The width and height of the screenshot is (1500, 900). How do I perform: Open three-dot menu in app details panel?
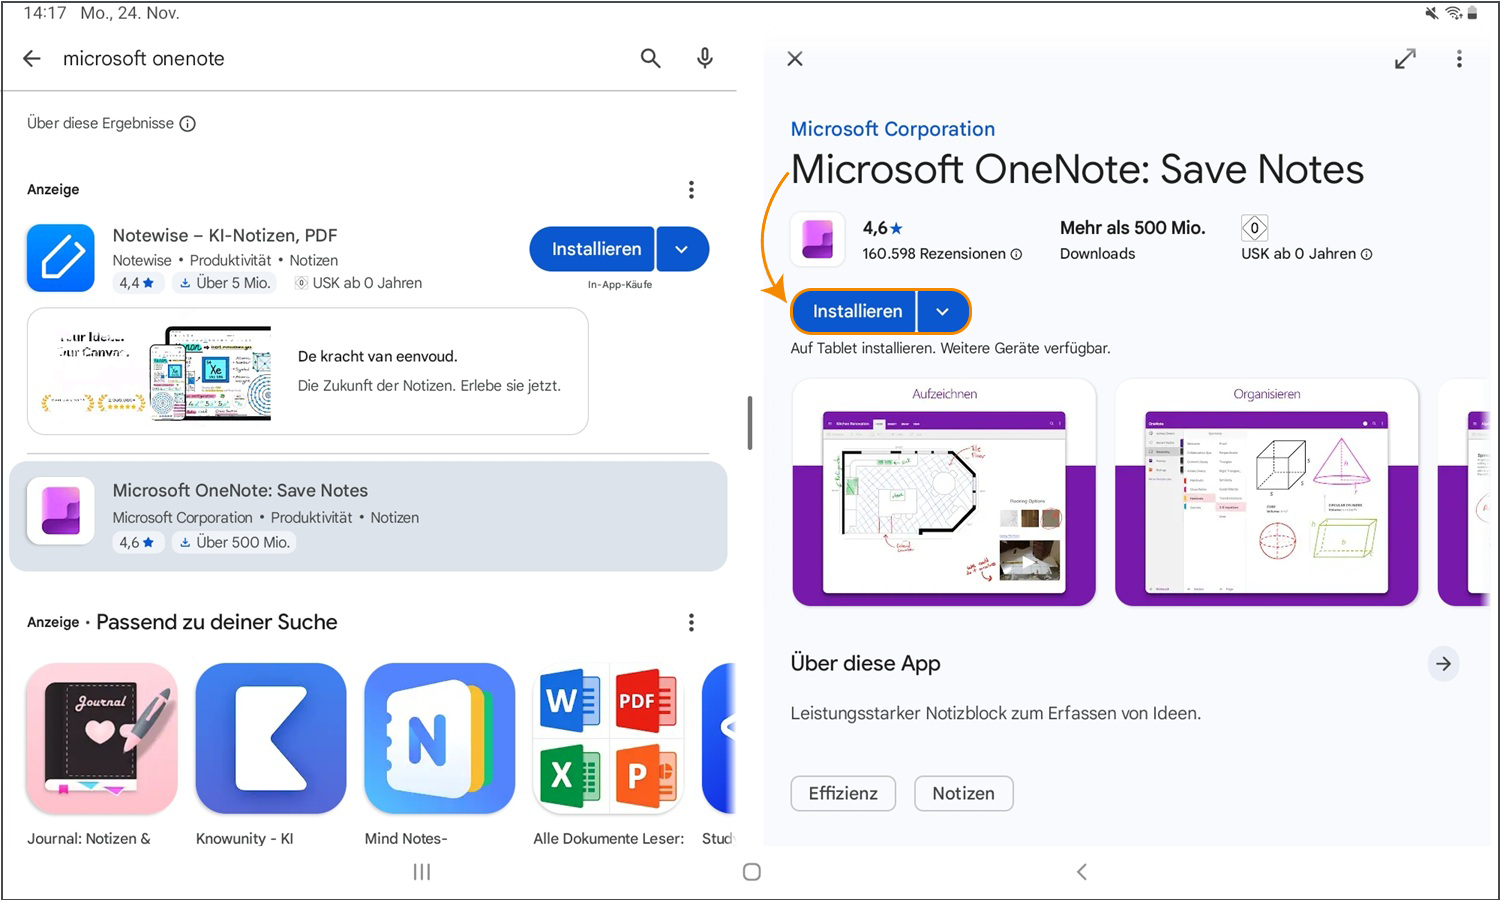tap(1459, 59)
